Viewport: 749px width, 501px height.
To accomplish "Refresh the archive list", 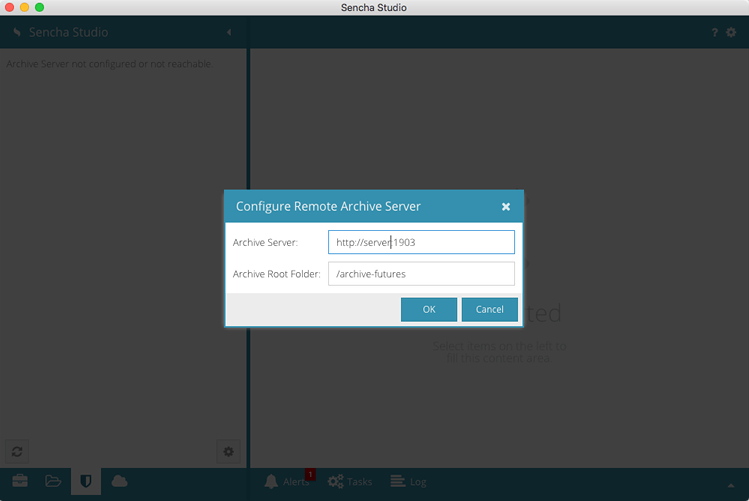I will [17, 451].
